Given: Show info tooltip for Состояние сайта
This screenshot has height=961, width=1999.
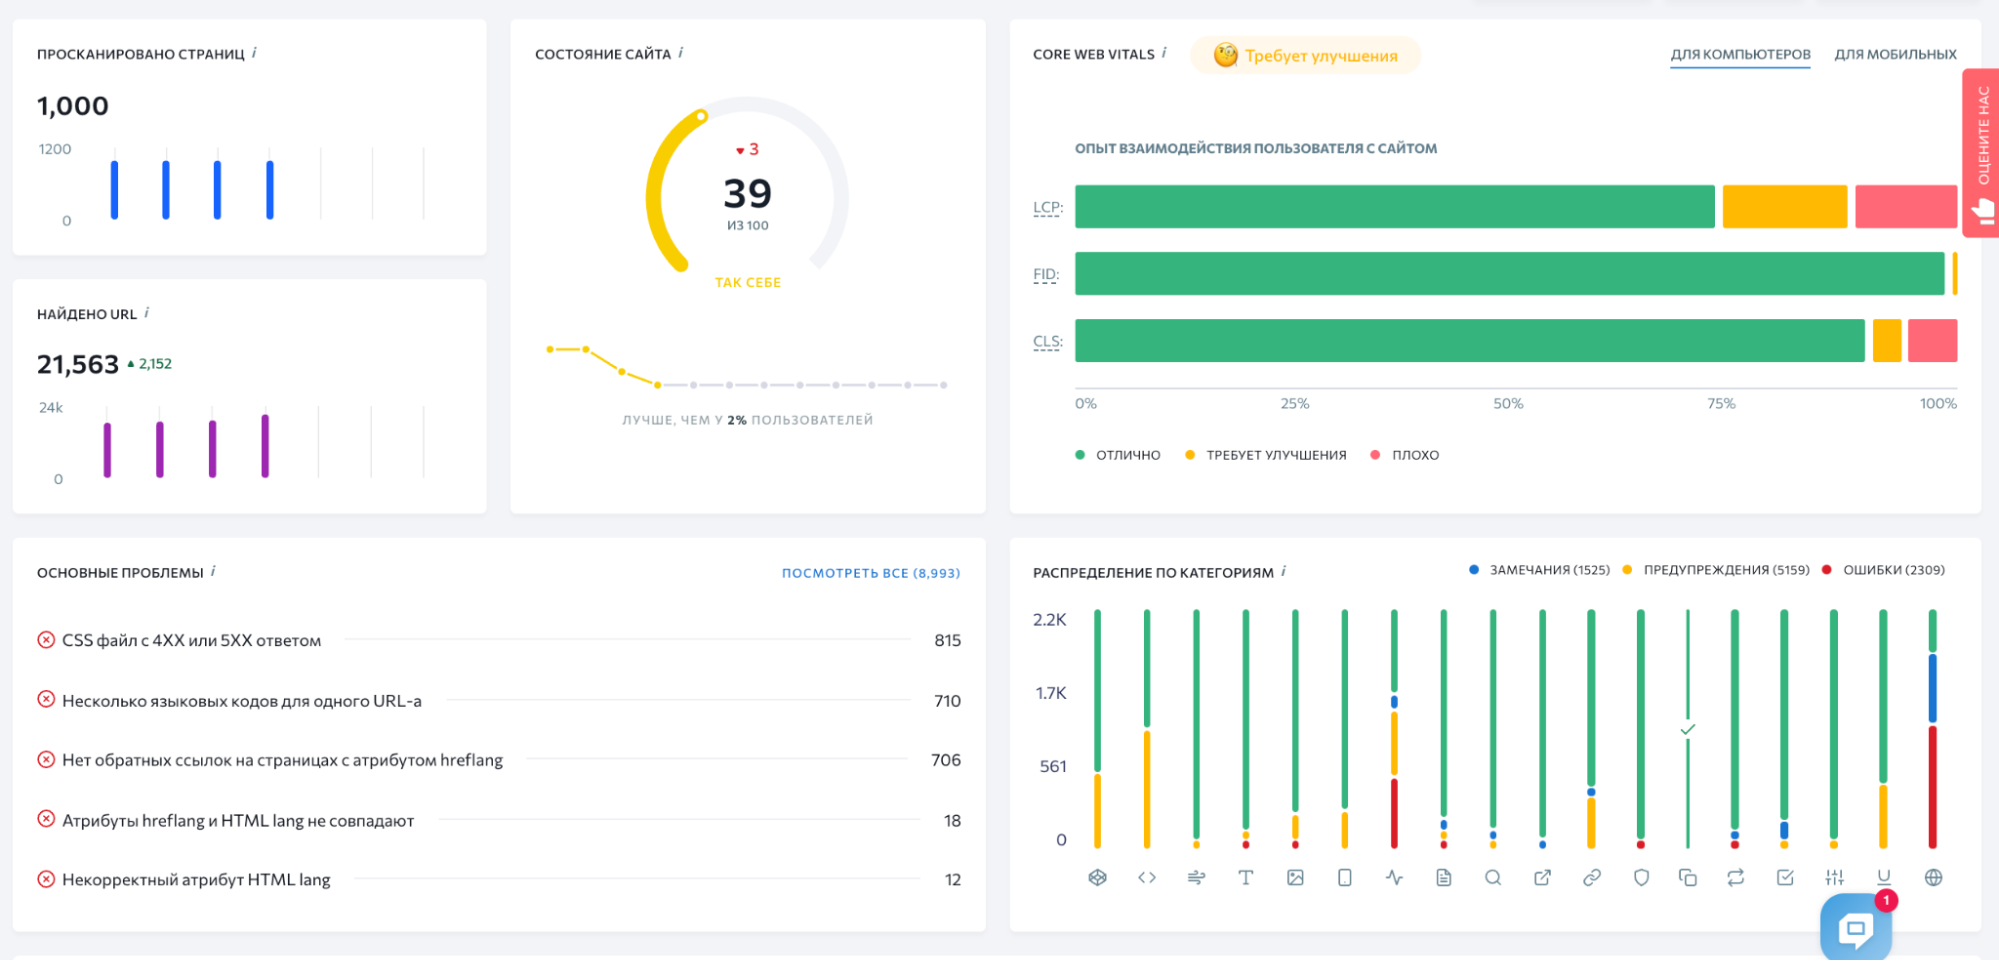Looking at the screenshot, I should [x=681, y=53].
